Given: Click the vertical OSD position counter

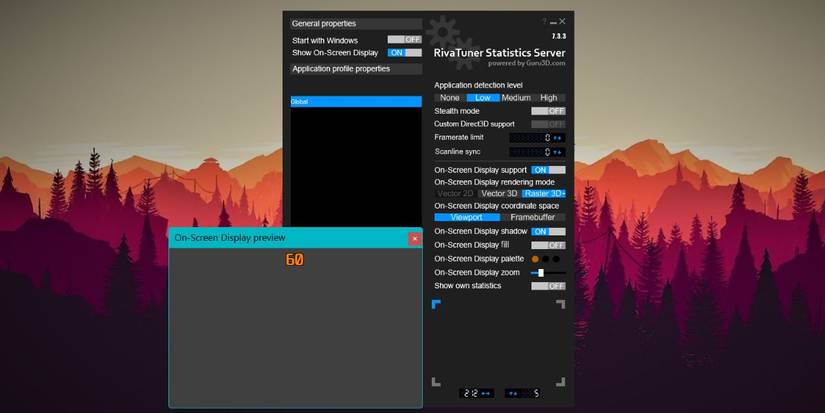Looking at the screenshot, I should [x=522, y=393].
